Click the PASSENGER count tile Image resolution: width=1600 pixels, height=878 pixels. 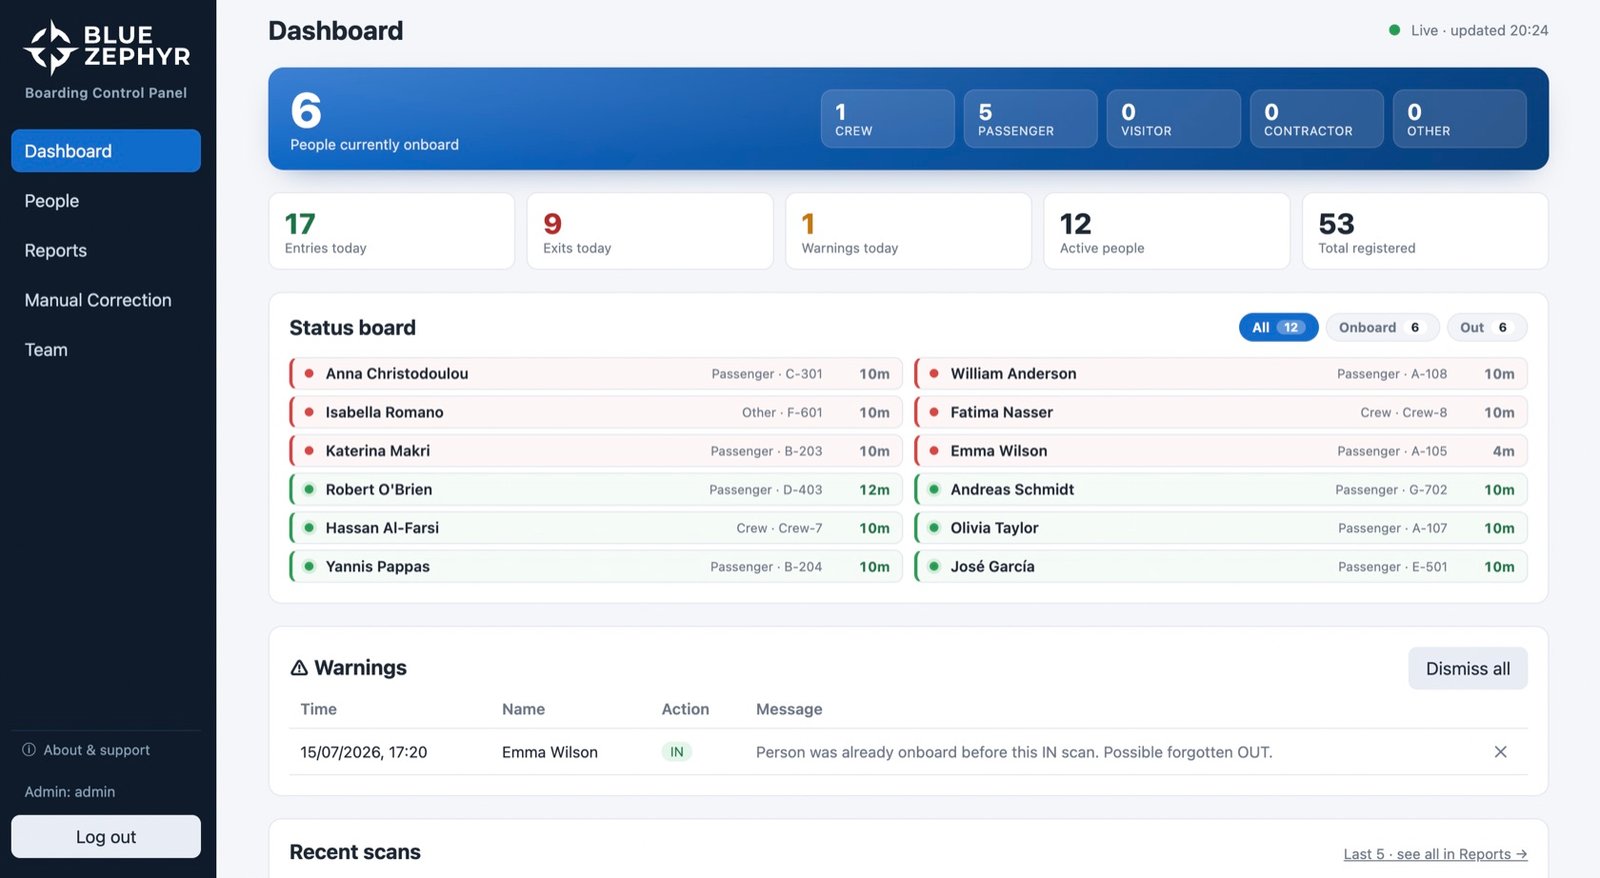point(1030,119)
